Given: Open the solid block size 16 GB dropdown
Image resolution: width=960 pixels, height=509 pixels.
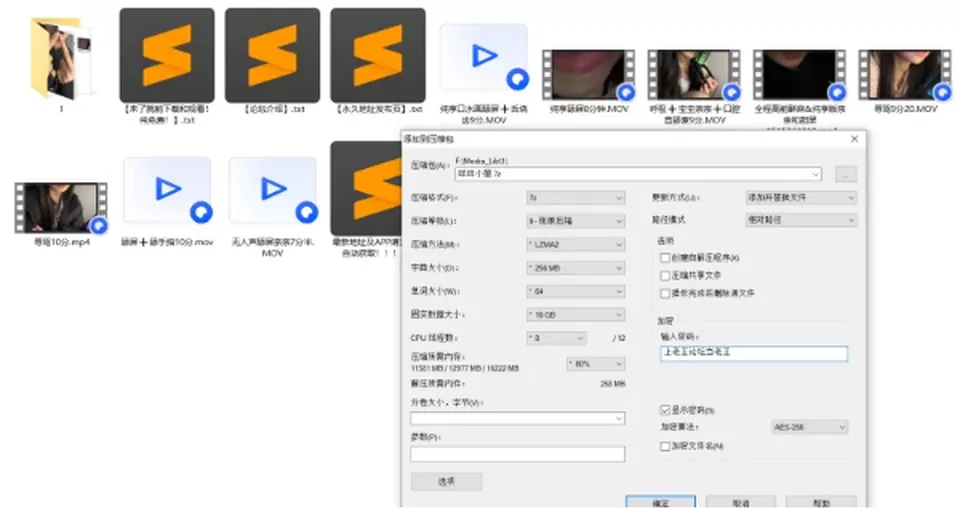Looking at the screenshot, I should pyautogui.click(x=576, y=315).
